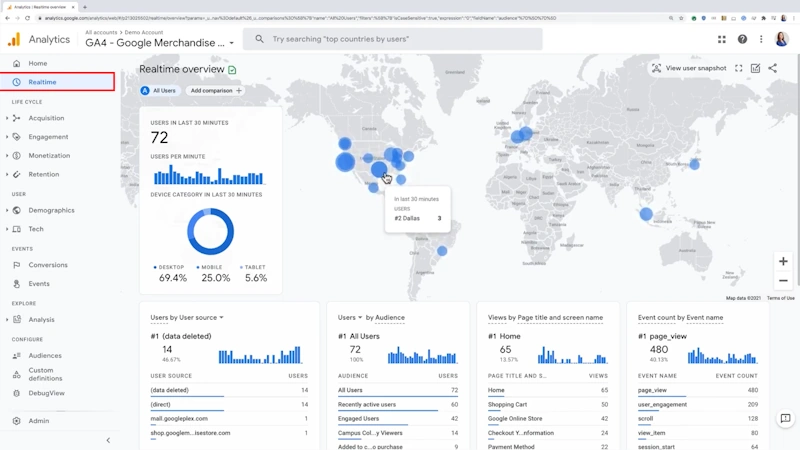Viewport: 800px width, 450px height.
Task: Expand the Demographics section arrow
Action: pos(7,210)
